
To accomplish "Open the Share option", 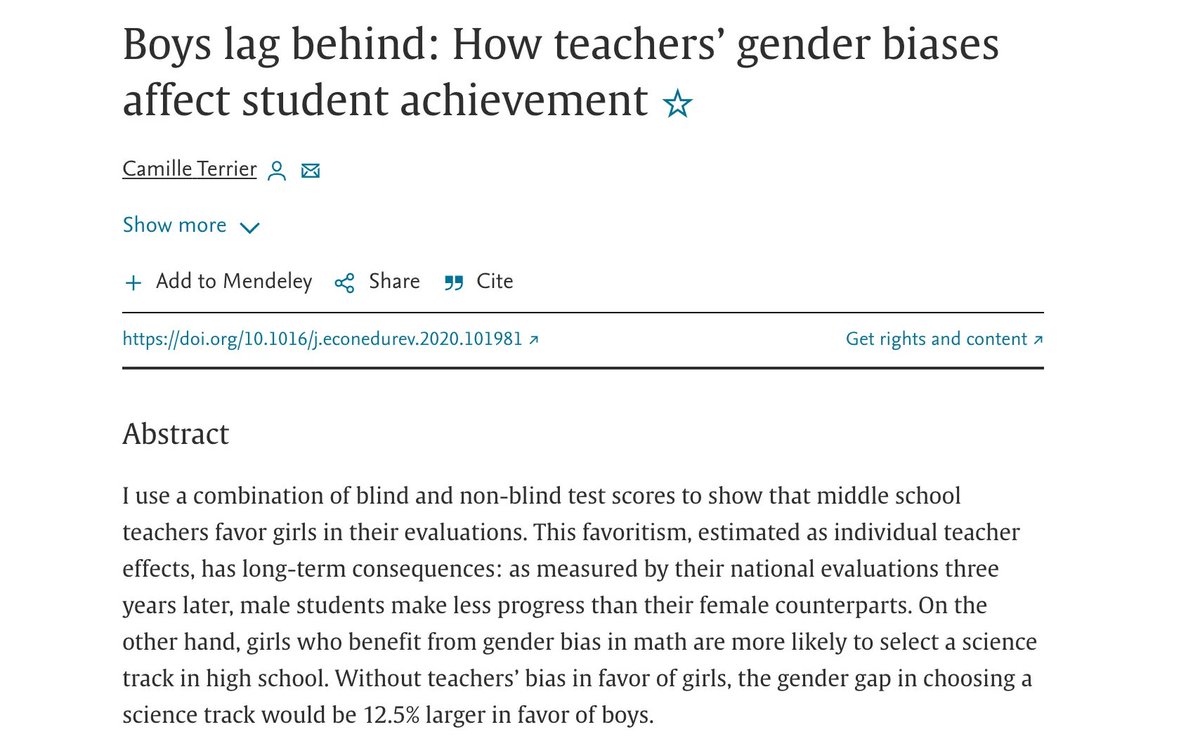I will click(394, 282).
